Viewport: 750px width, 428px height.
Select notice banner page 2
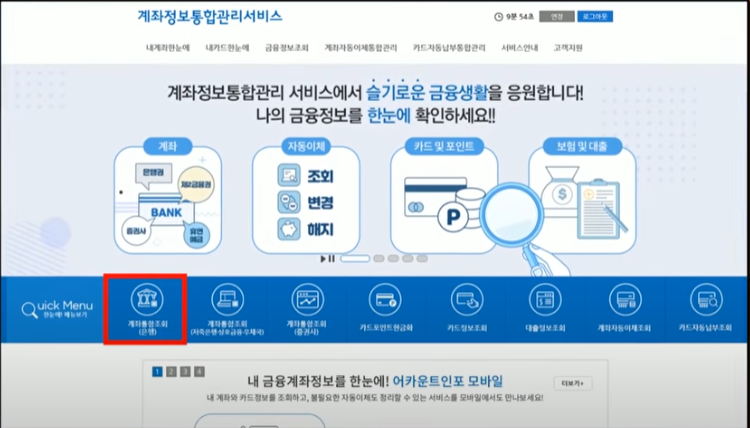pyautogui.click(x=171, y=372)
